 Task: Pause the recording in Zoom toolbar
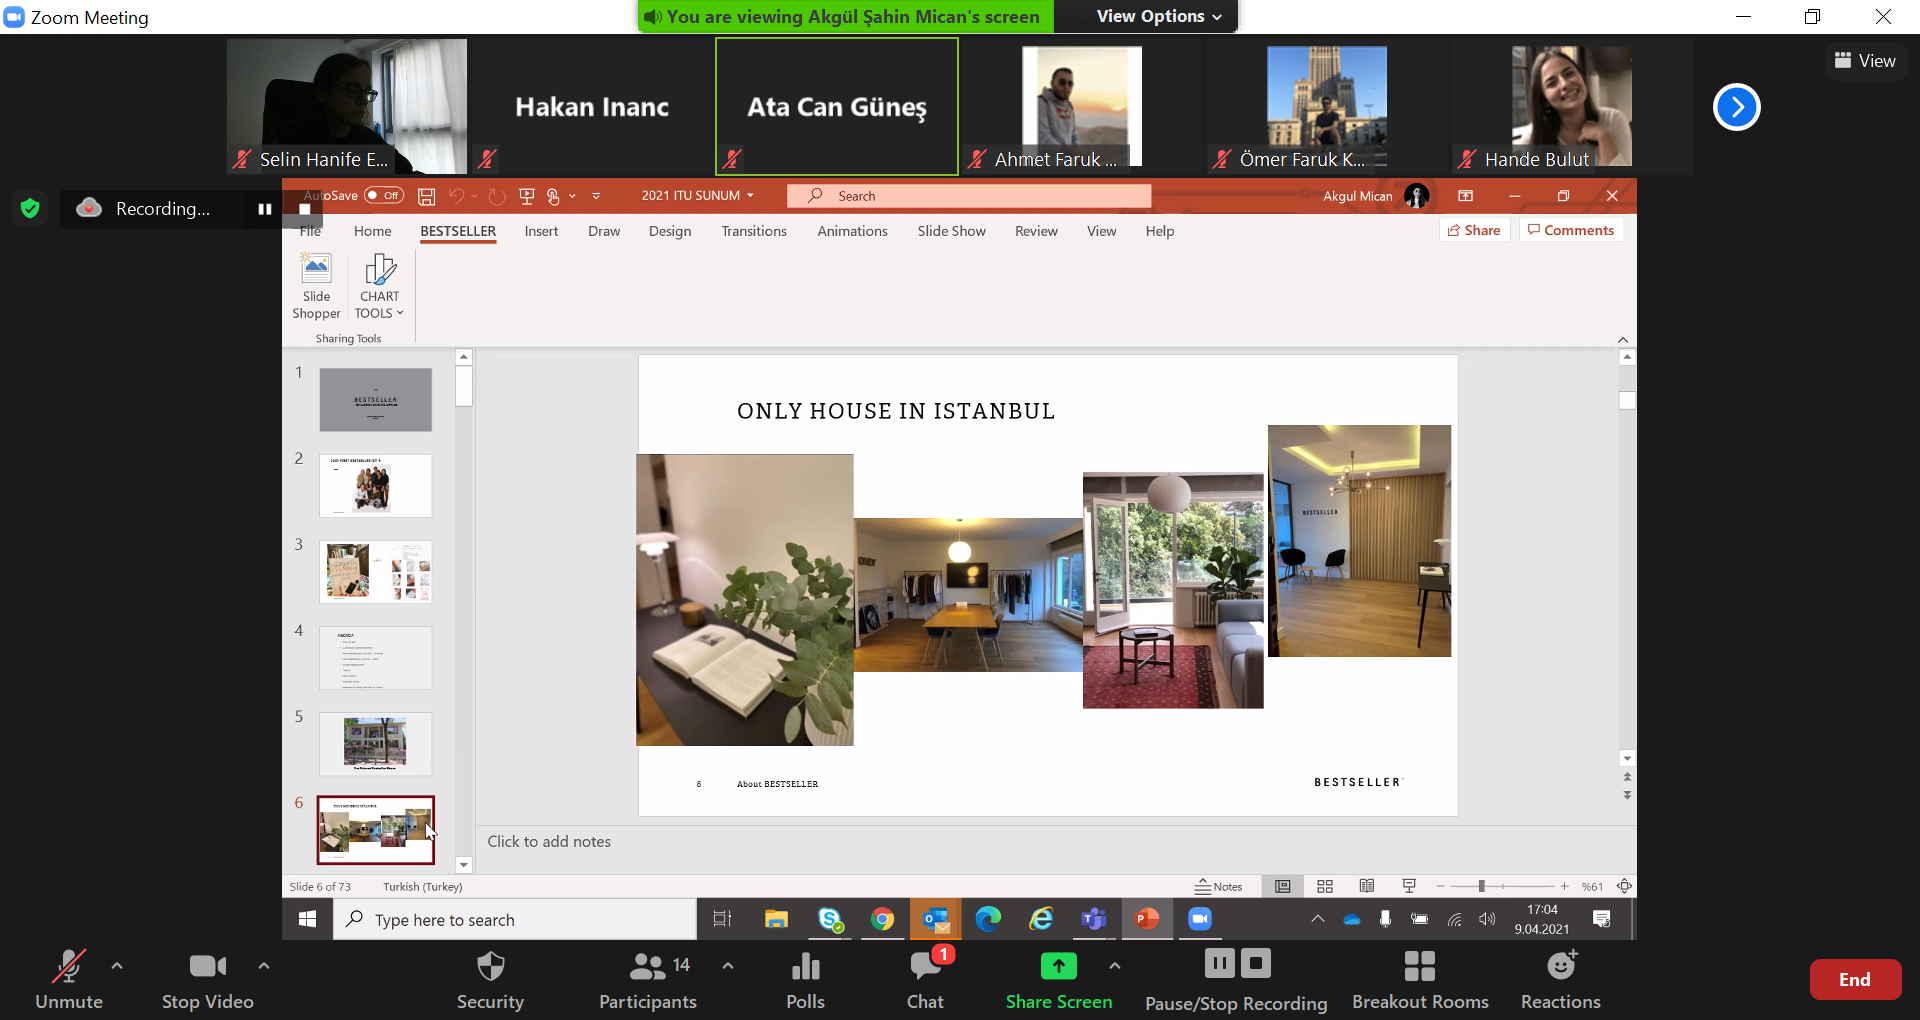(1219, 964)
